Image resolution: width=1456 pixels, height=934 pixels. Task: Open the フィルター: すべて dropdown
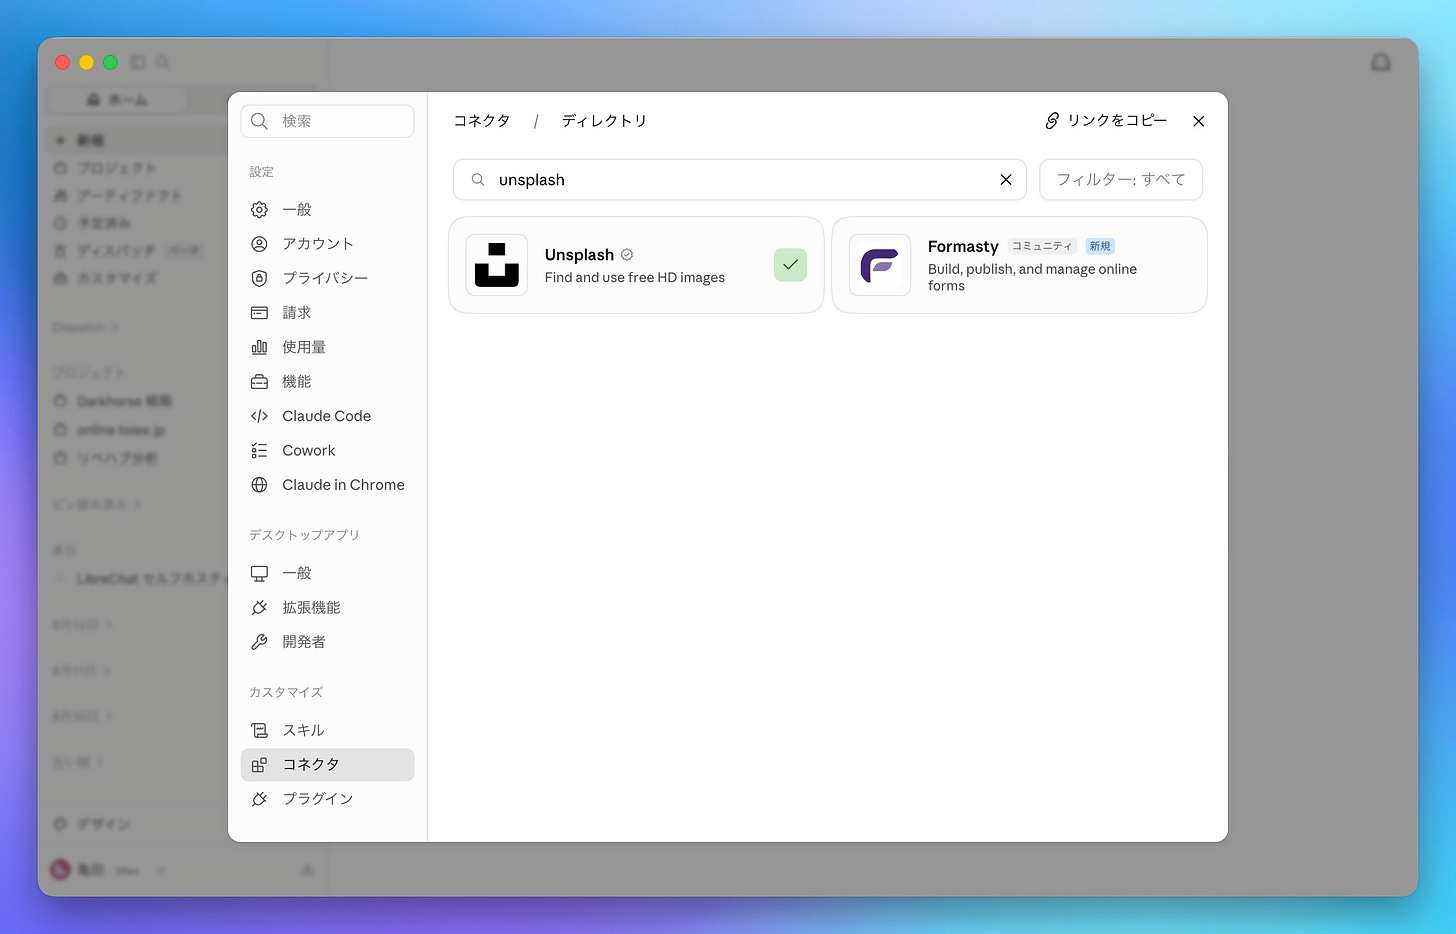click(1121, 180)
